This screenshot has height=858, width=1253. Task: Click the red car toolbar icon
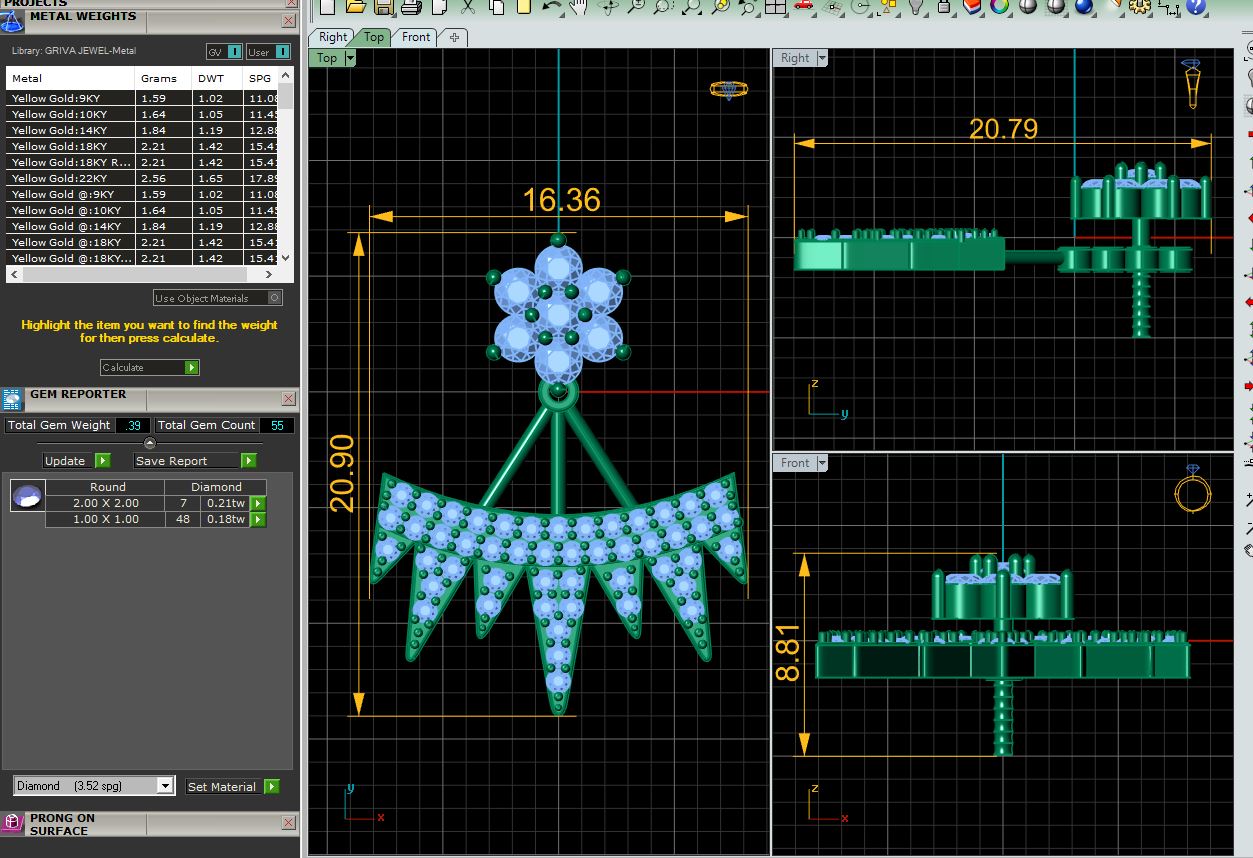click(804, 6)
